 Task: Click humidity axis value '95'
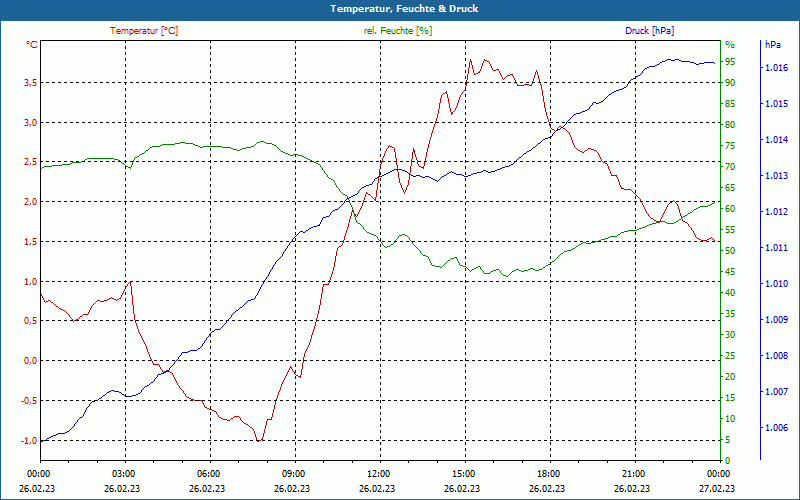point(730,62)
